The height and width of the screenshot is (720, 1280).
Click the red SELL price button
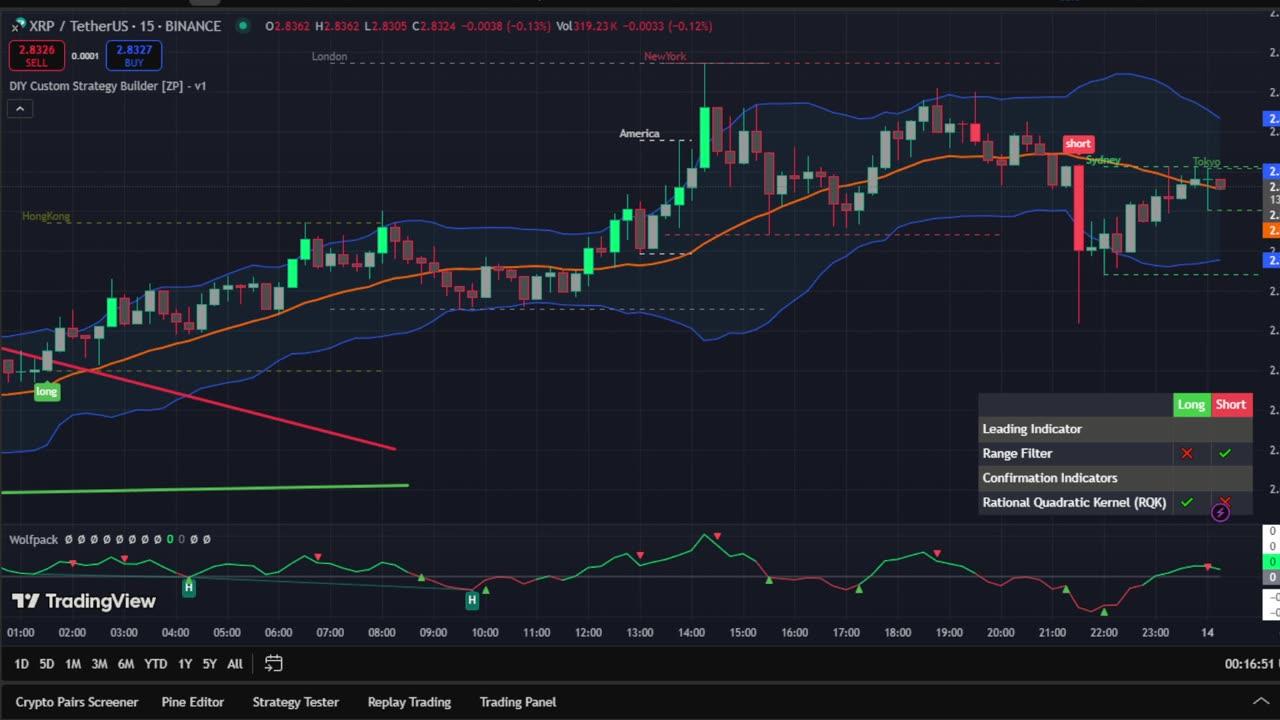click(36, 55)
